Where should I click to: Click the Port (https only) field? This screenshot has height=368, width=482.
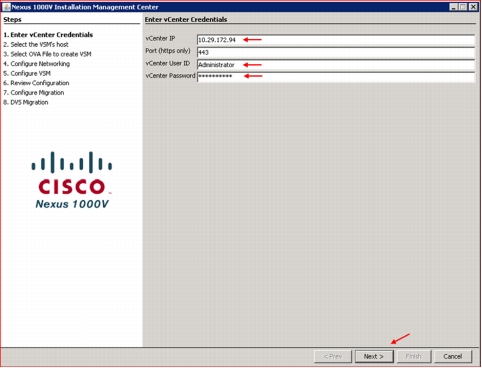(336, 52)
